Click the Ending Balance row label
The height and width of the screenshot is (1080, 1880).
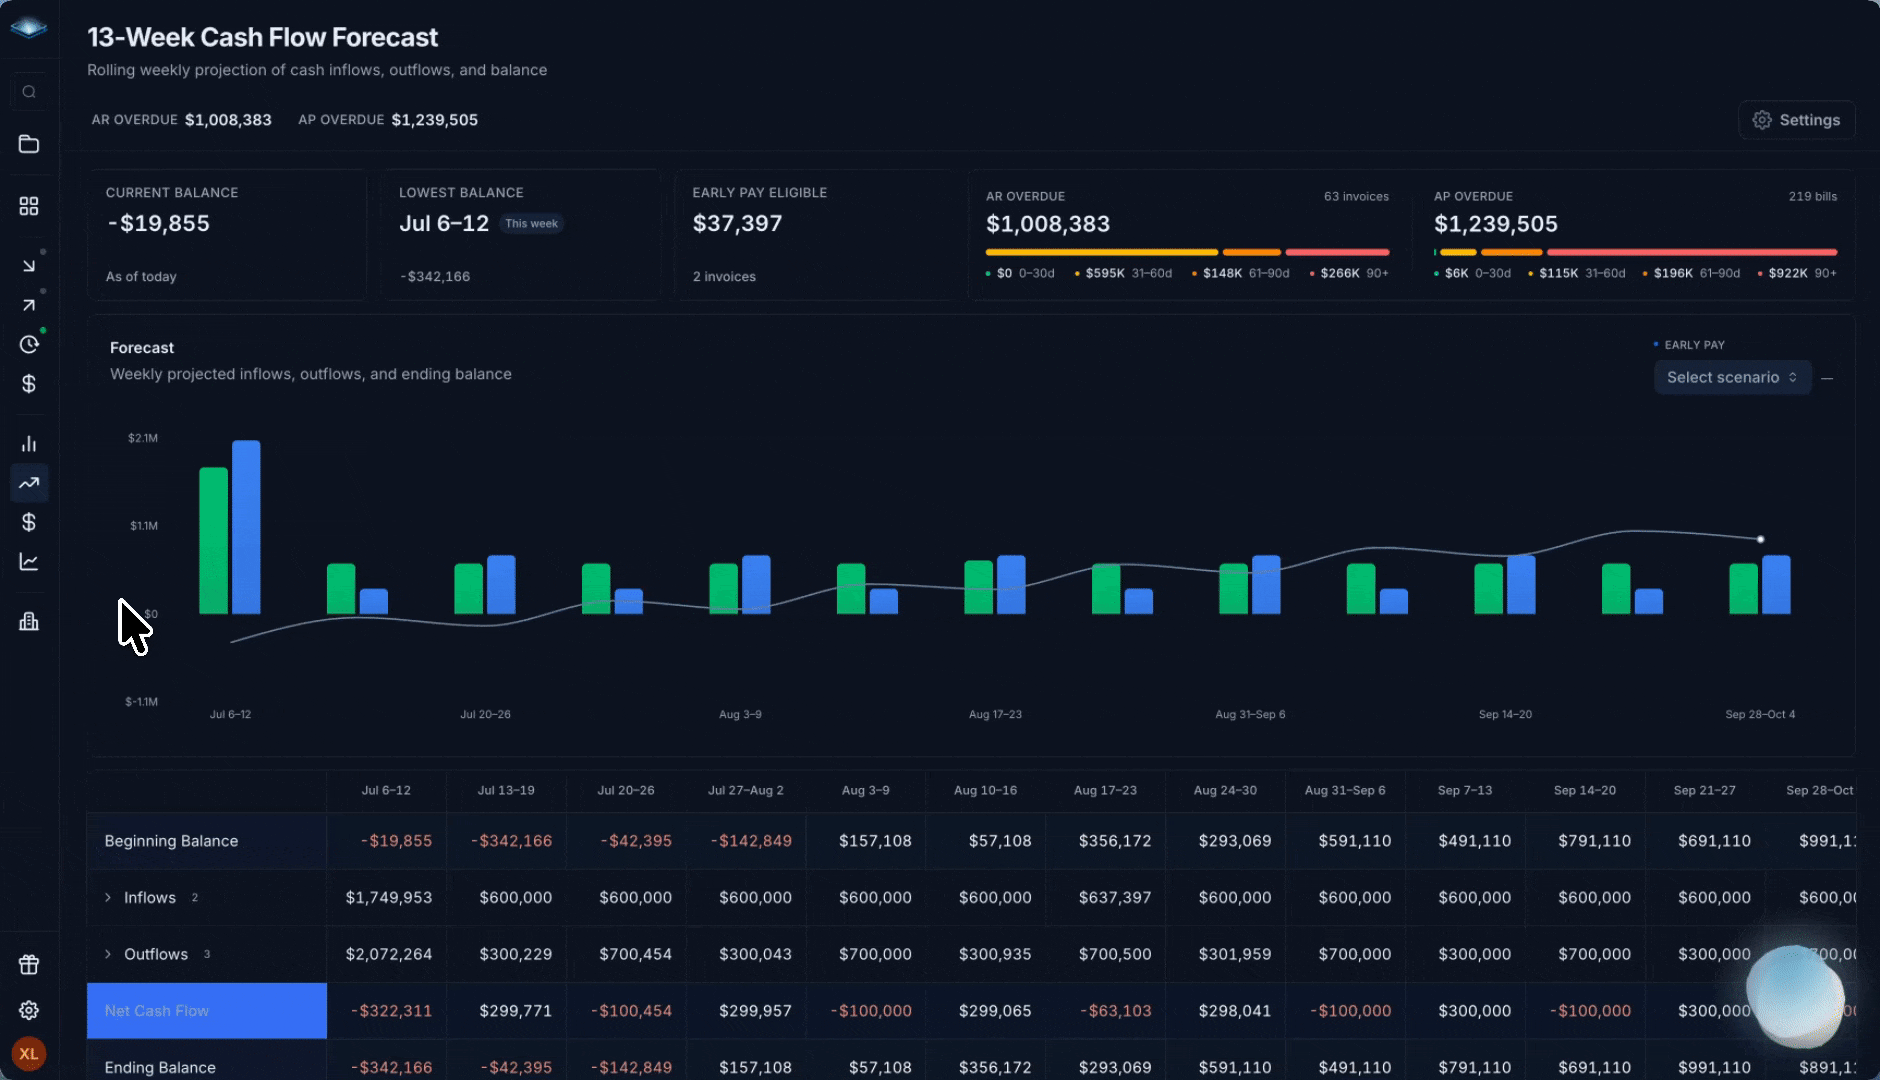click(x=160, y=1067)
